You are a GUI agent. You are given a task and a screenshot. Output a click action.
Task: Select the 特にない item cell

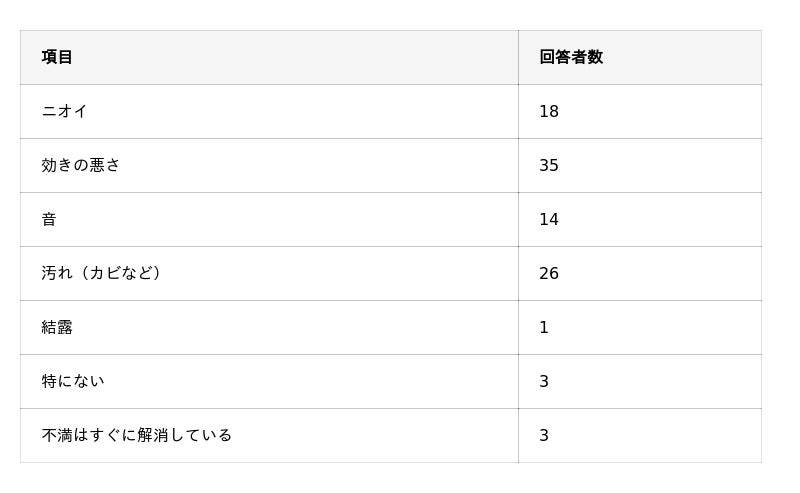coord(73,381)
